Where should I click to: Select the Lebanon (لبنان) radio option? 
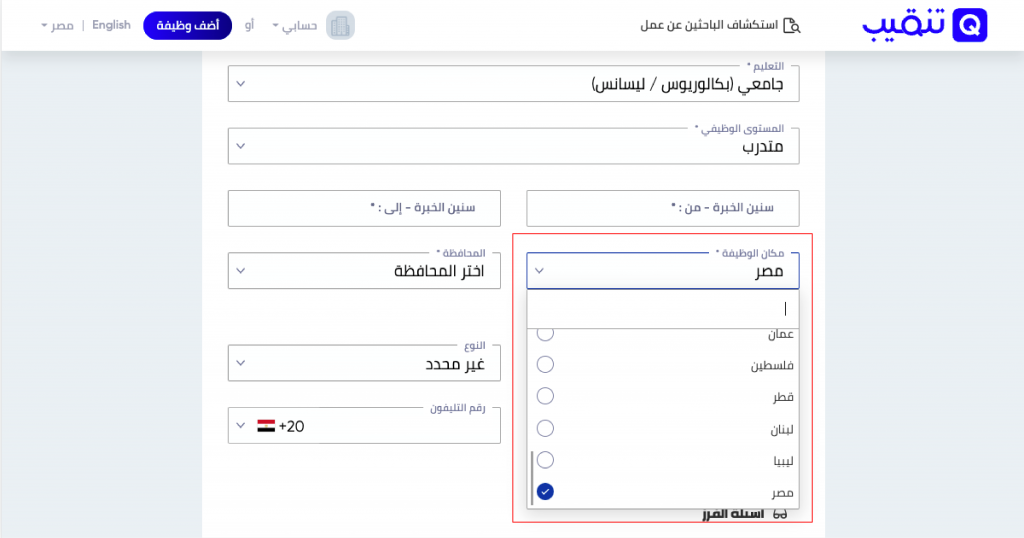coord(545,429)
